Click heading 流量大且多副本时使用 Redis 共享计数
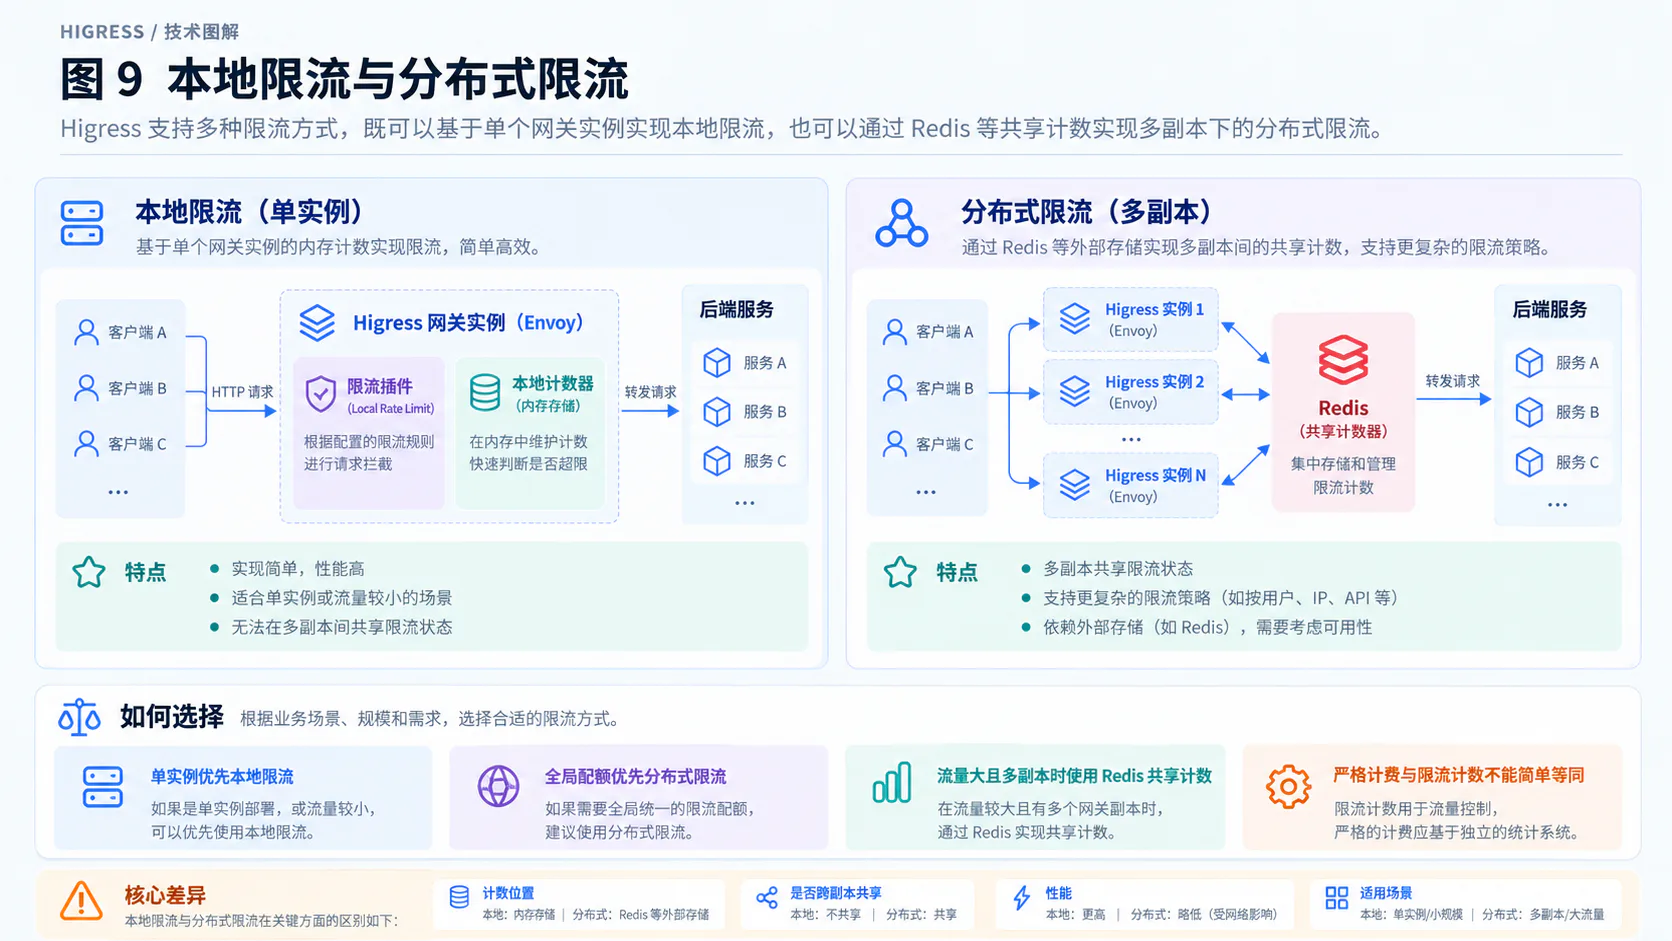This screenshot has height=941, width=1672. click(1074, 776)
